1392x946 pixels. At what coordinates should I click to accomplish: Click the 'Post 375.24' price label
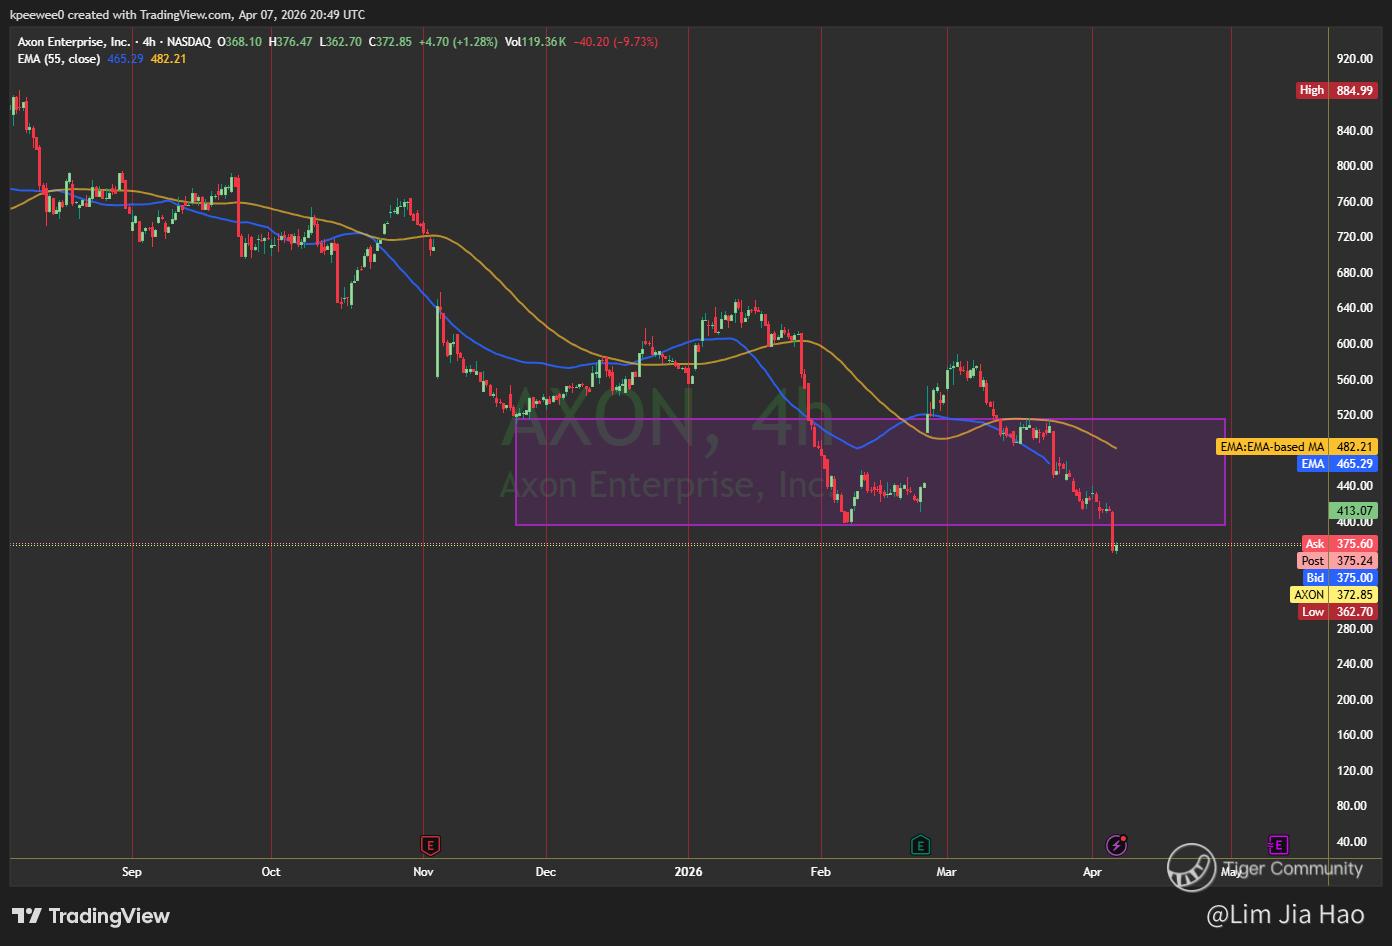(1337, 561)
